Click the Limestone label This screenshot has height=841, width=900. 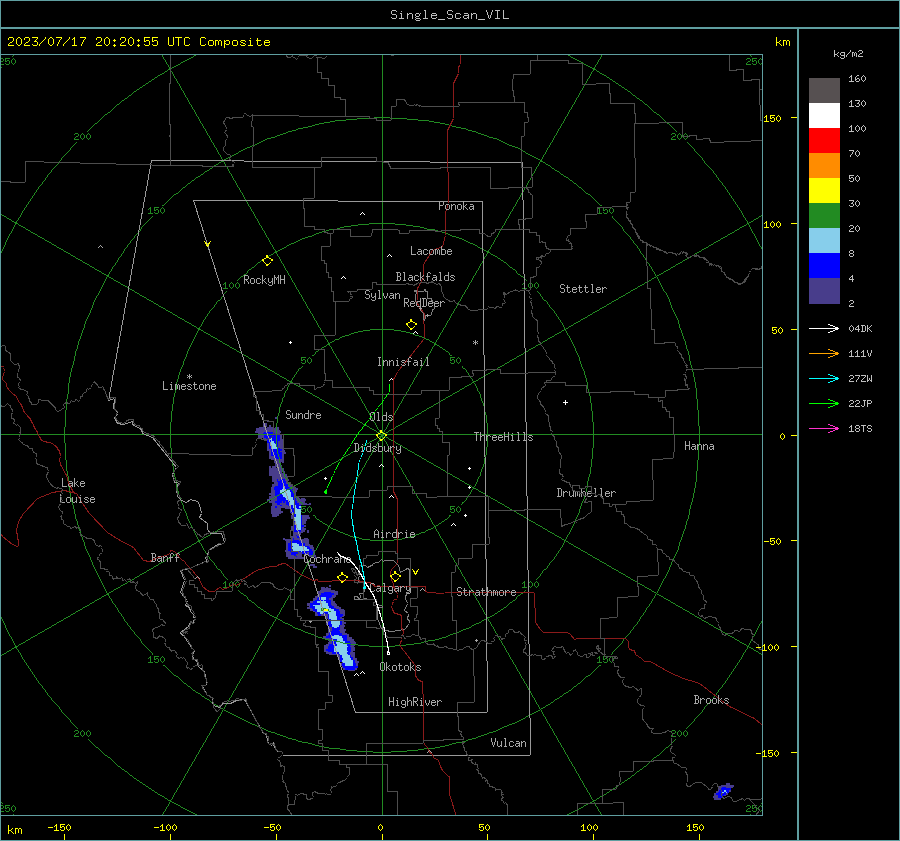pos(189,386)
